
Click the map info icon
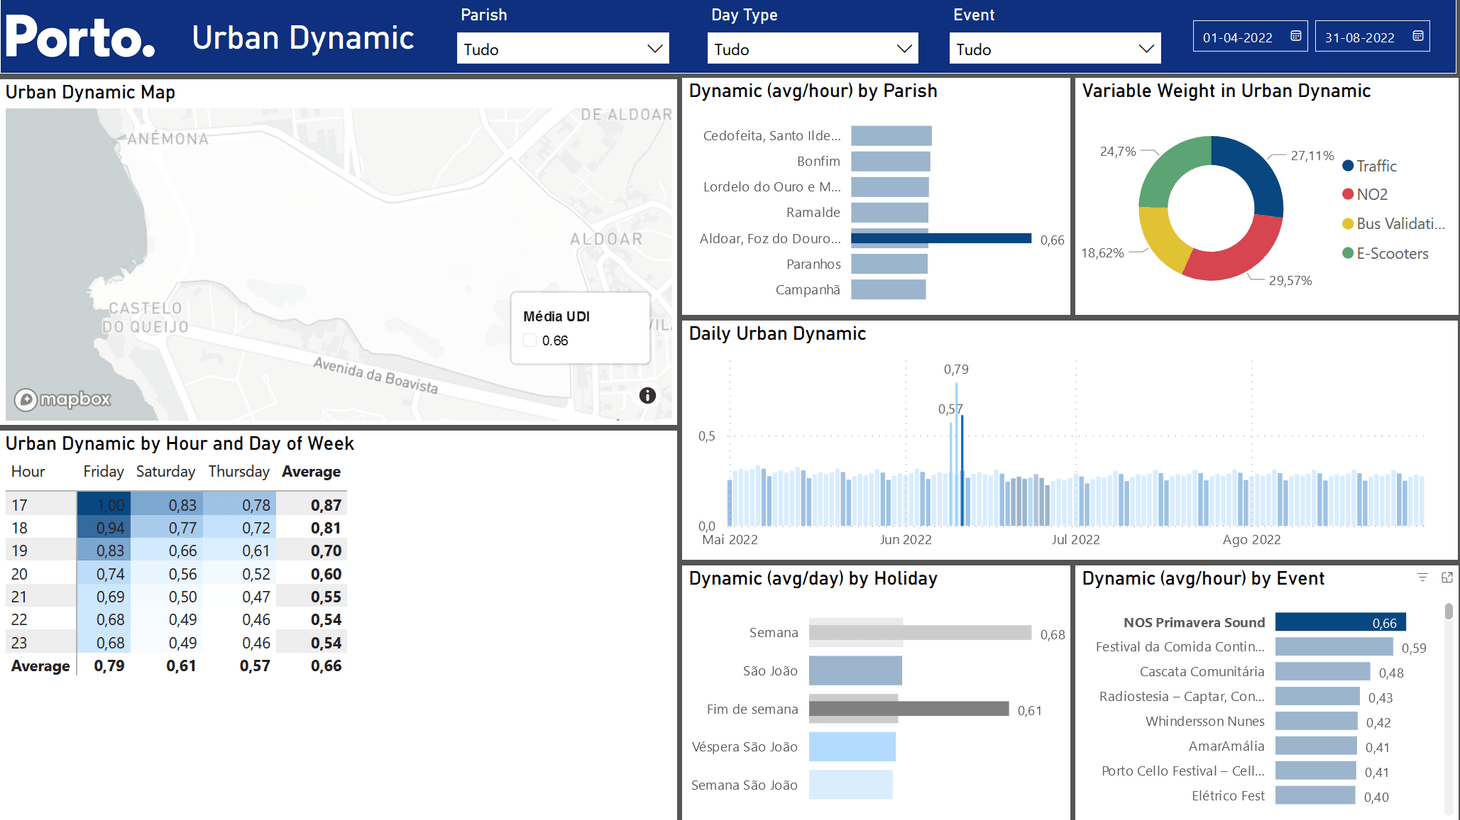648,396
